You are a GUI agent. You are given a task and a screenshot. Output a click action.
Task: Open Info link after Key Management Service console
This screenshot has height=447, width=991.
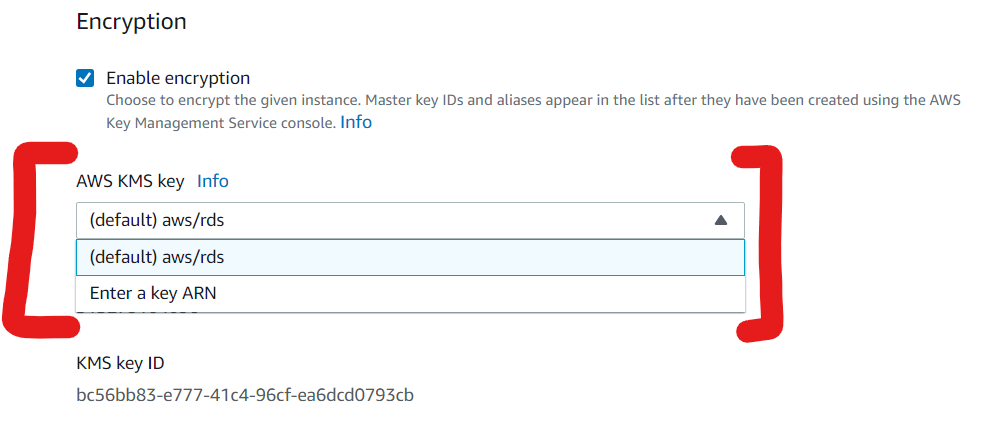pos(355,122)
